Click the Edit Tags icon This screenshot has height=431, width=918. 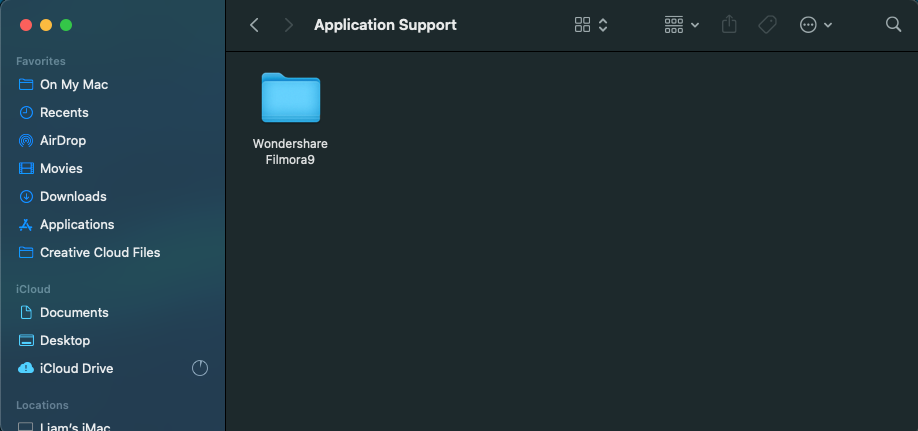click(767, 25)
